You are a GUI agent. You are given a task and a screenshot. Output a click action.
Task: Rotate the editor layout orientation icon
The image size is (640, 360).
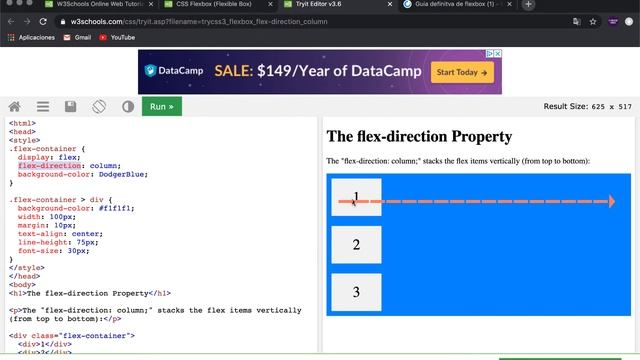(99, 107)
